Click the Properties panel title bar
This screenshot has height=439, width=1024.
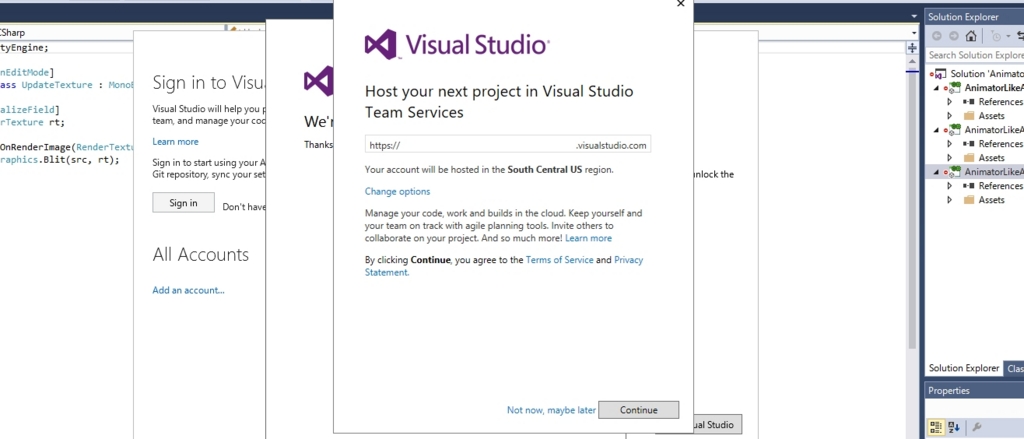974,391
